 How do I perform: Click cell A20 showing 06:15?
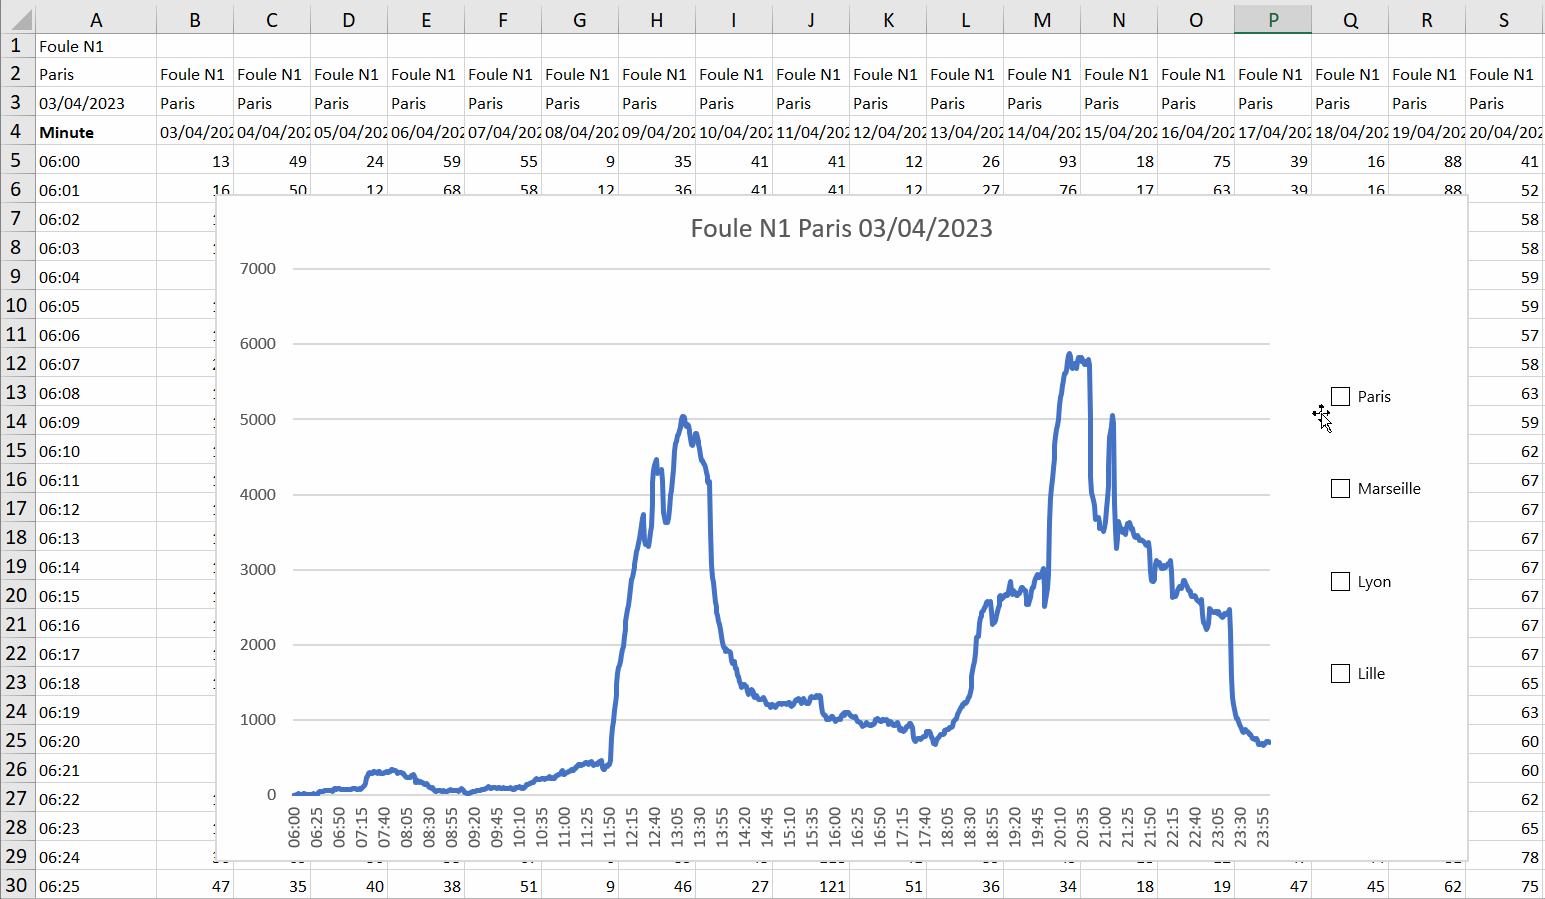click(96, 596)
